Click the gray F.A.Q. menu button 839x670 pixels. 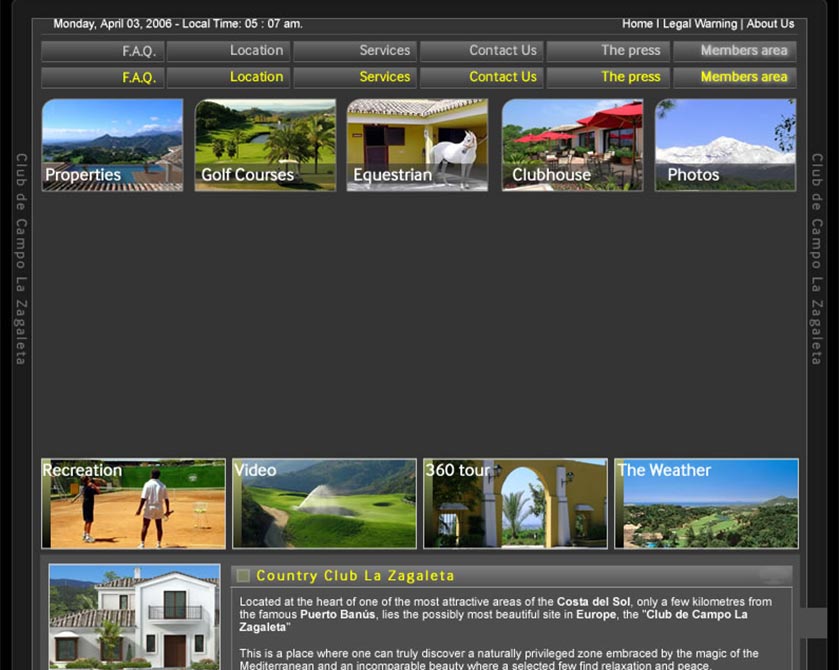pyautogui.click(x=103, y=51)
